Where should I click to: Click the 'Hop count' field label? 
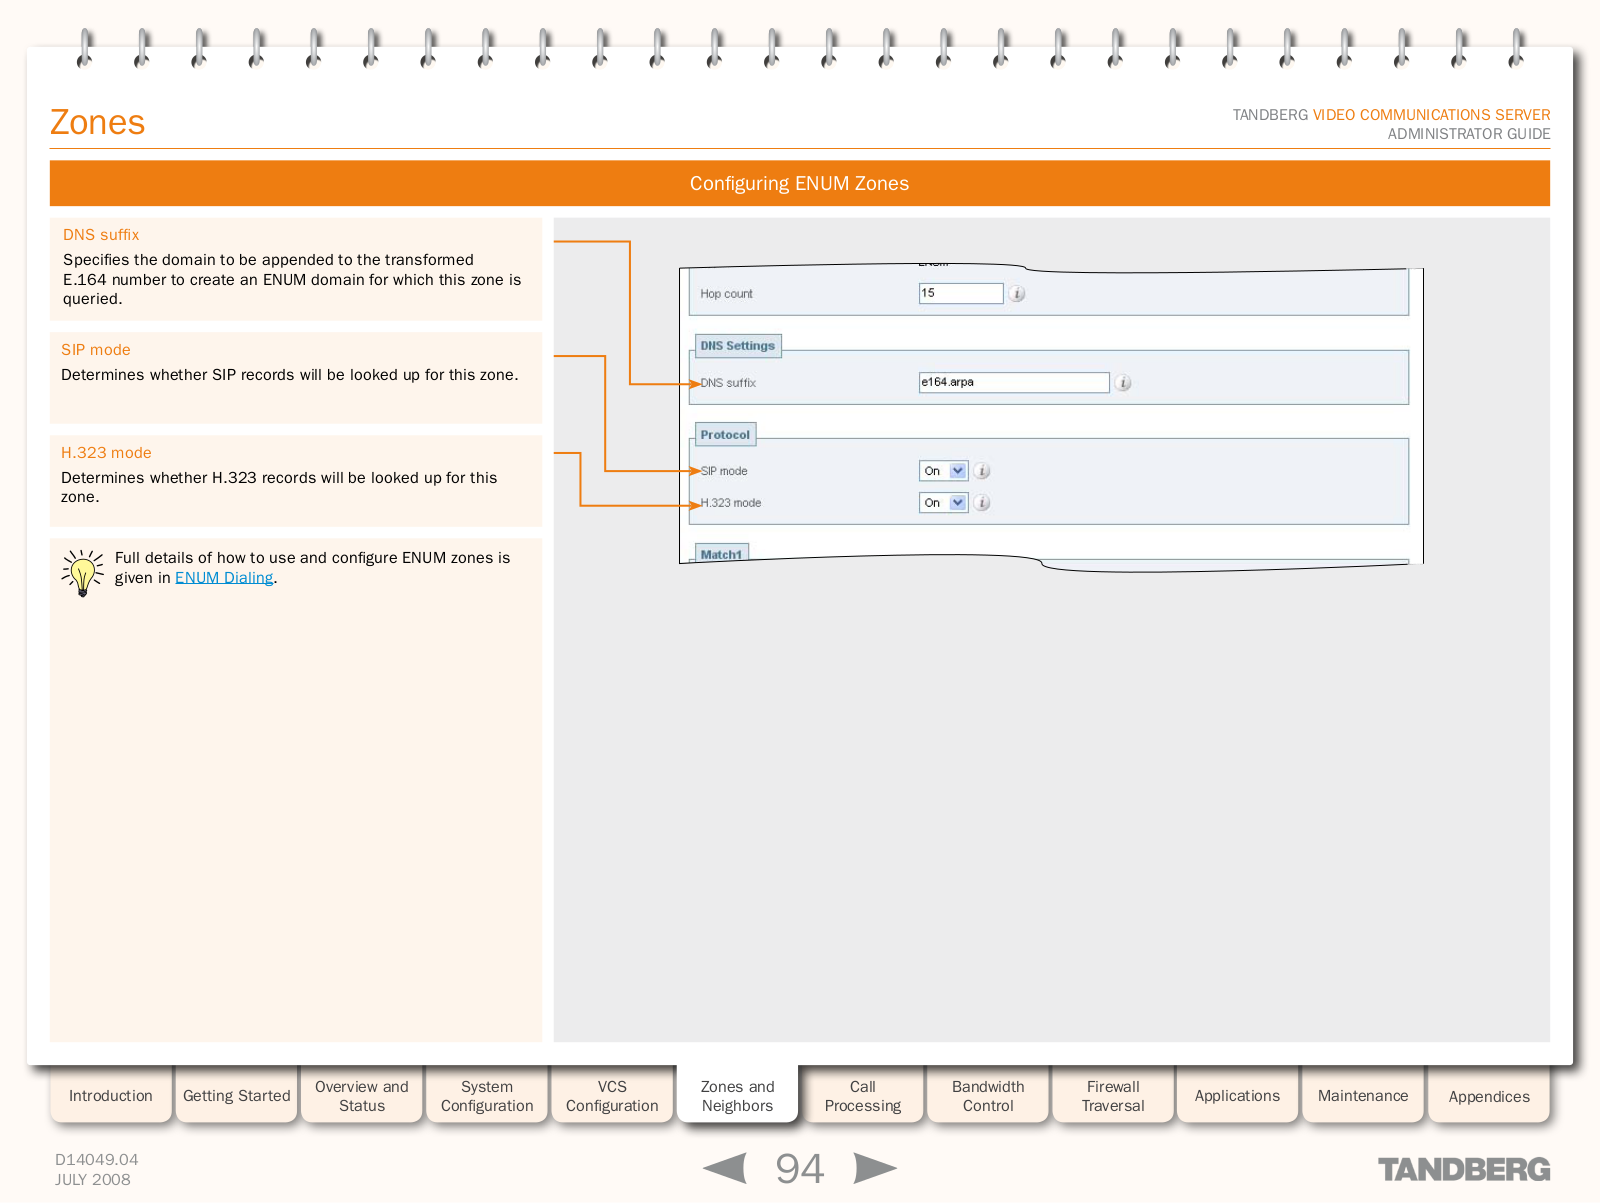[726, 294]
